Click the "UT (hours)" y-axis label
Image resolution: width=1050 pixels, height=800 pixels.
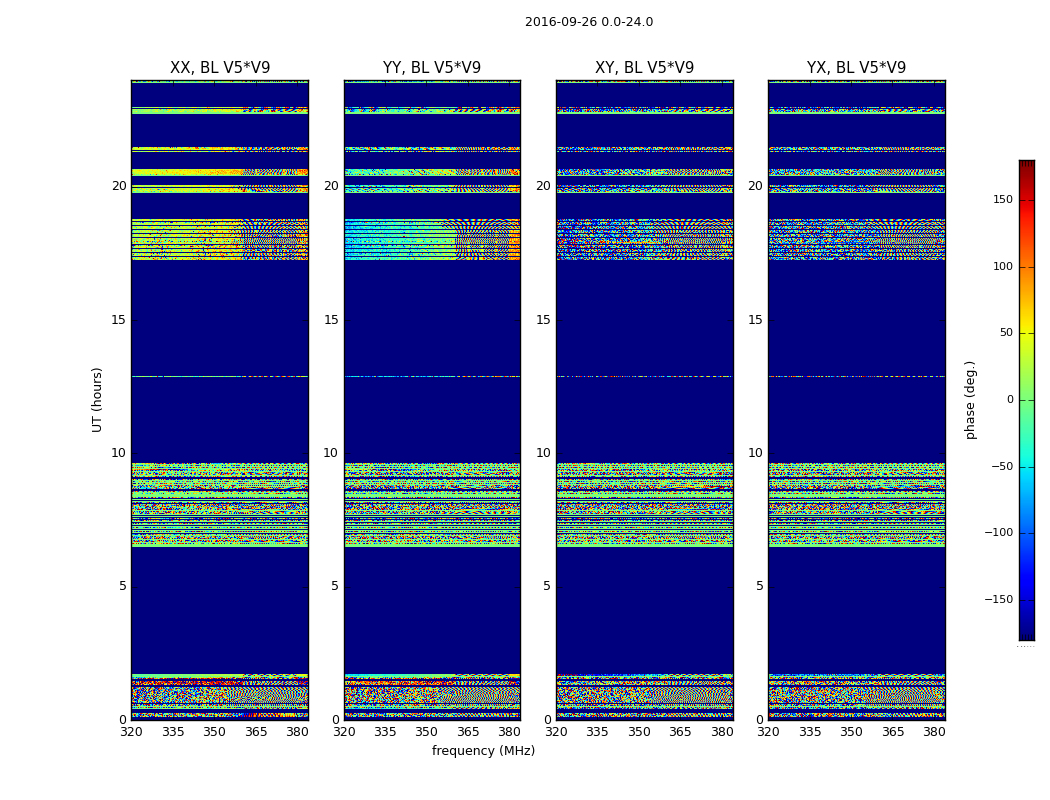coord(97,399)
